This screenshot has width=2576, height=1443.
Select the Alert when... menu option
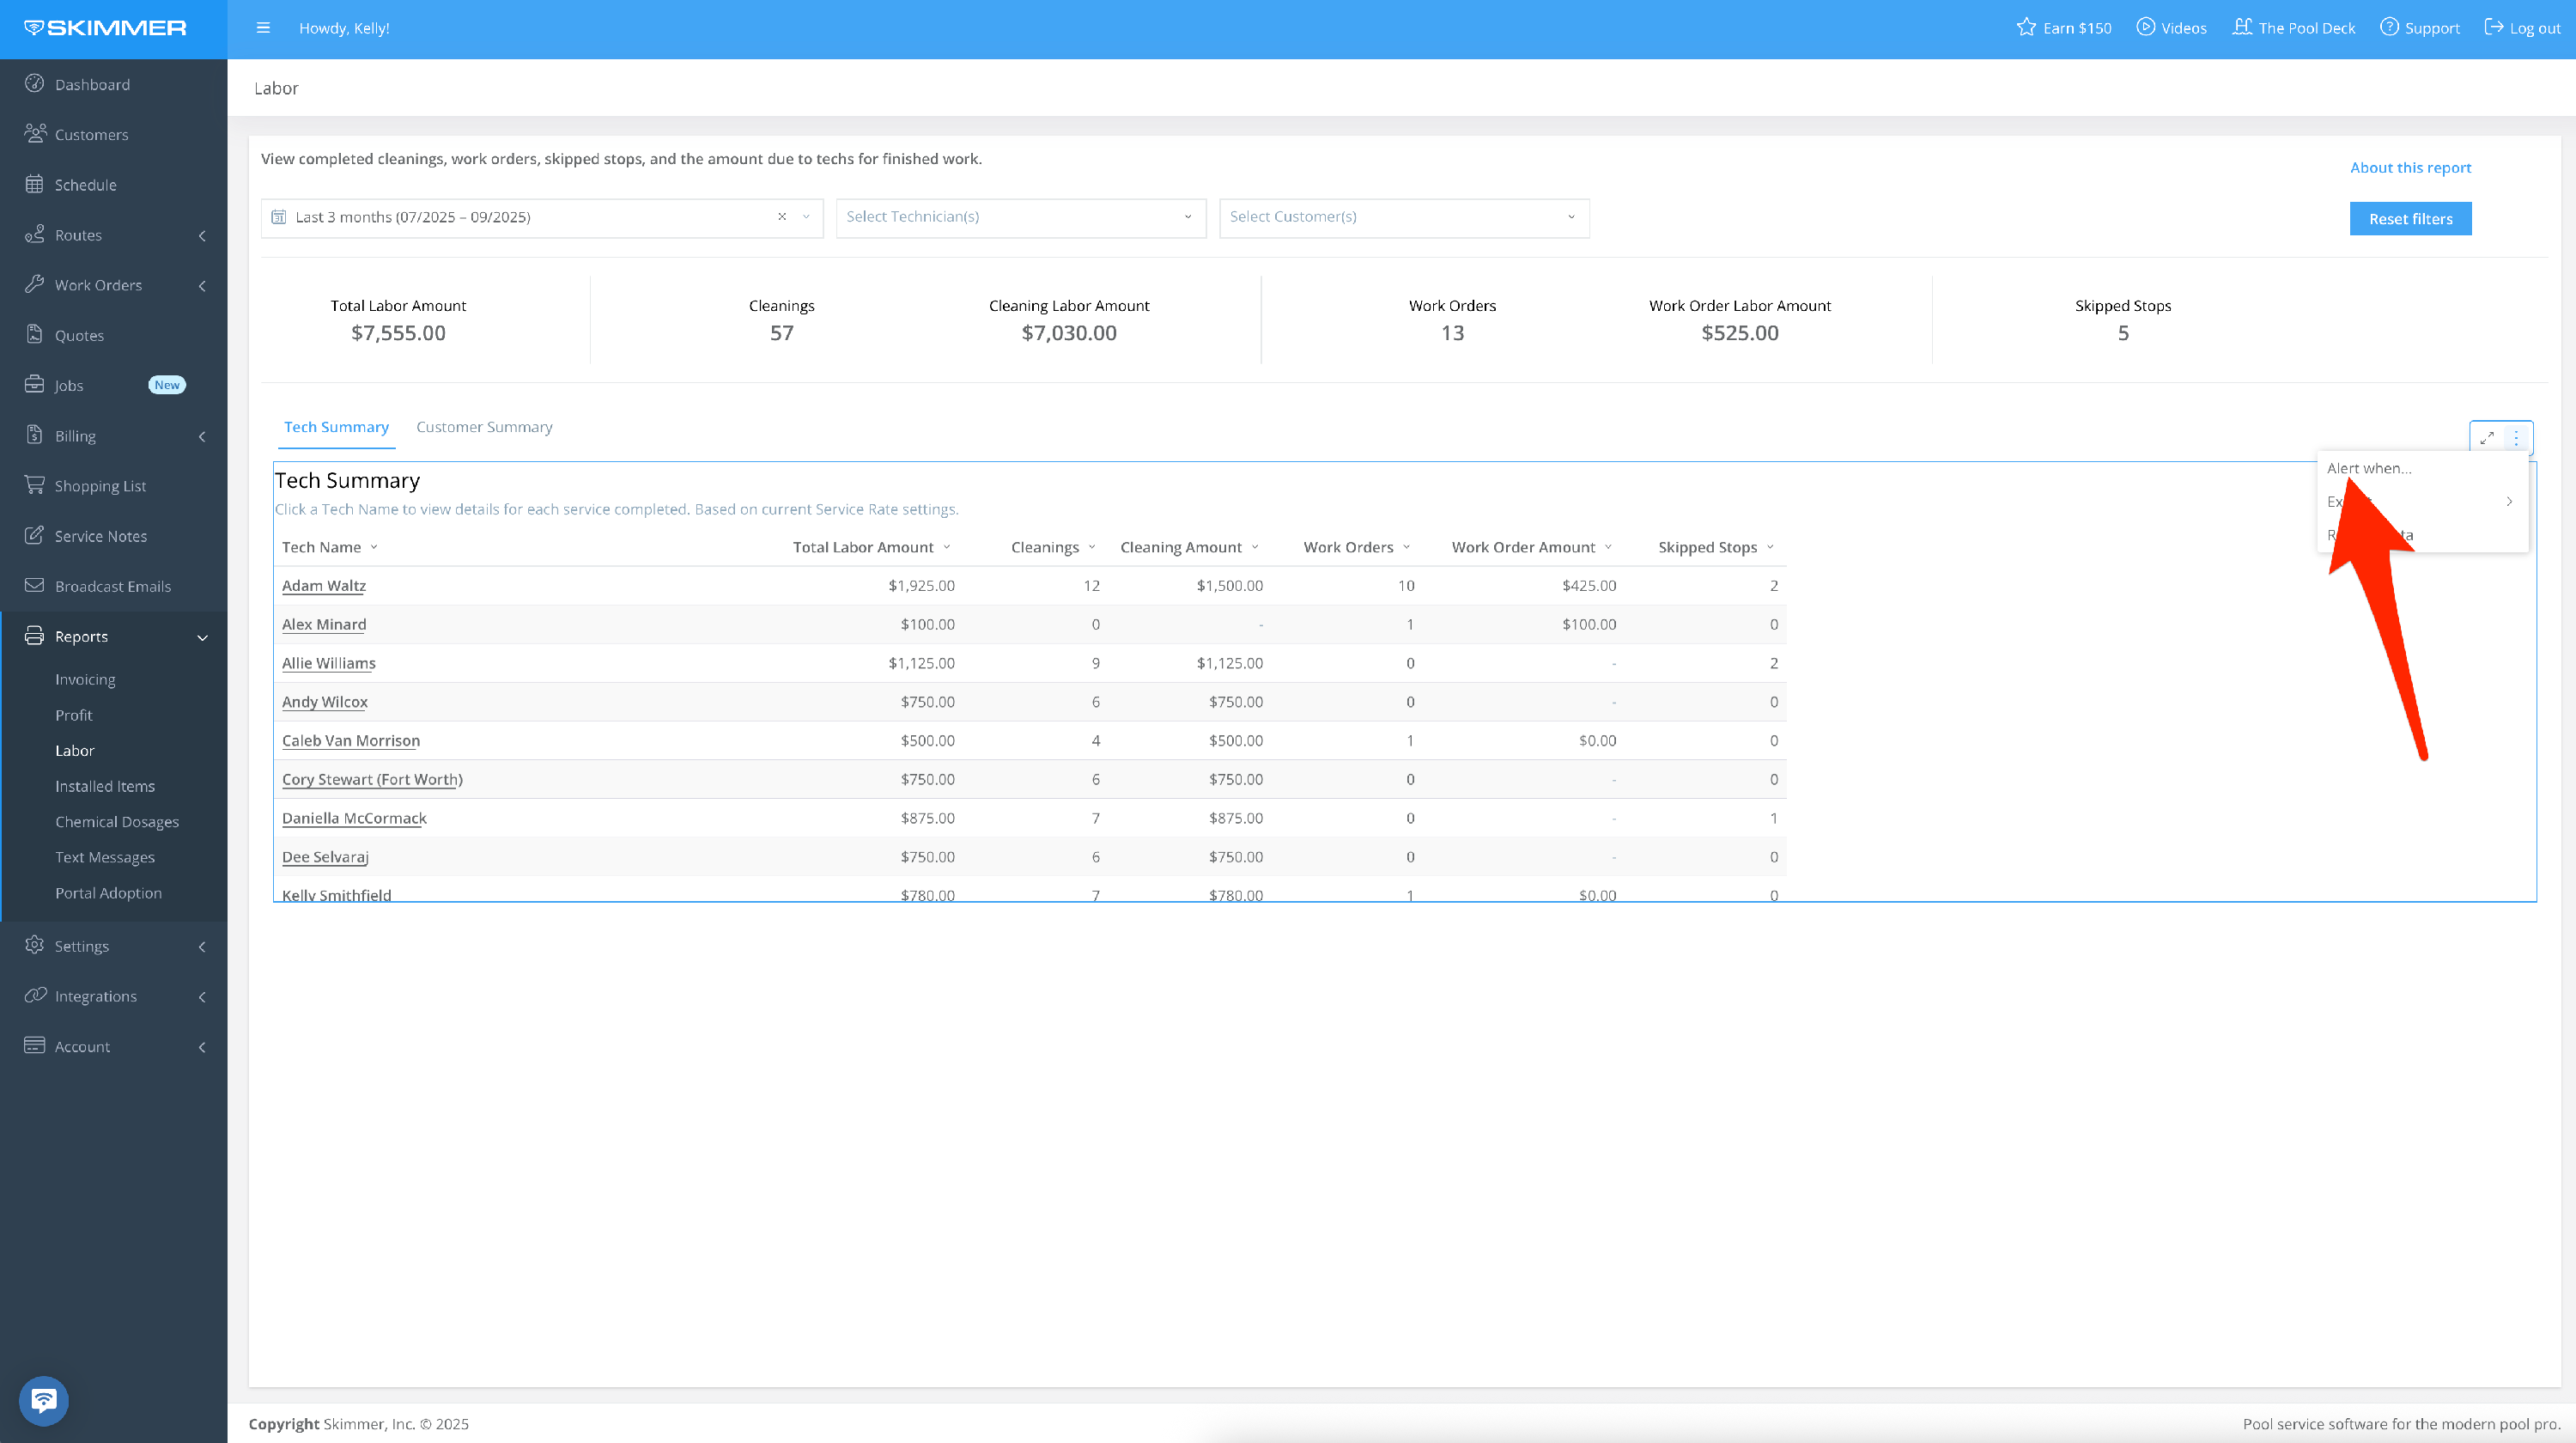coord(2369,468)
